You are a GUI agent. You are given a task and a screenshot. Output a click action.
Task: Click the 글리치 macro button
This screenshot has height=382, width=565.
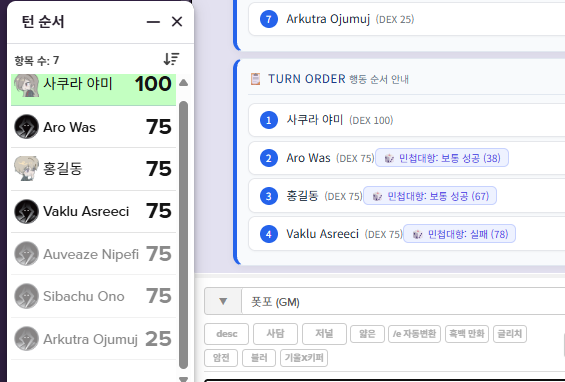pyautogui.click(x=510, y=334)
